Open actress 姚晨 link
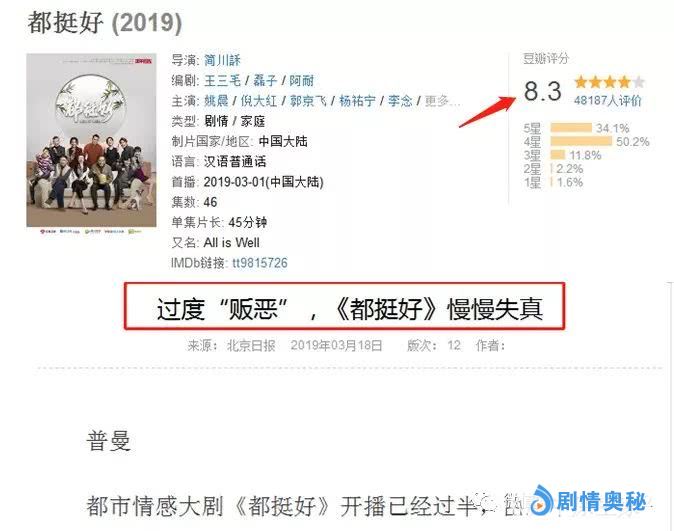The height and width of the screenshot is (531, 674). 216,101
